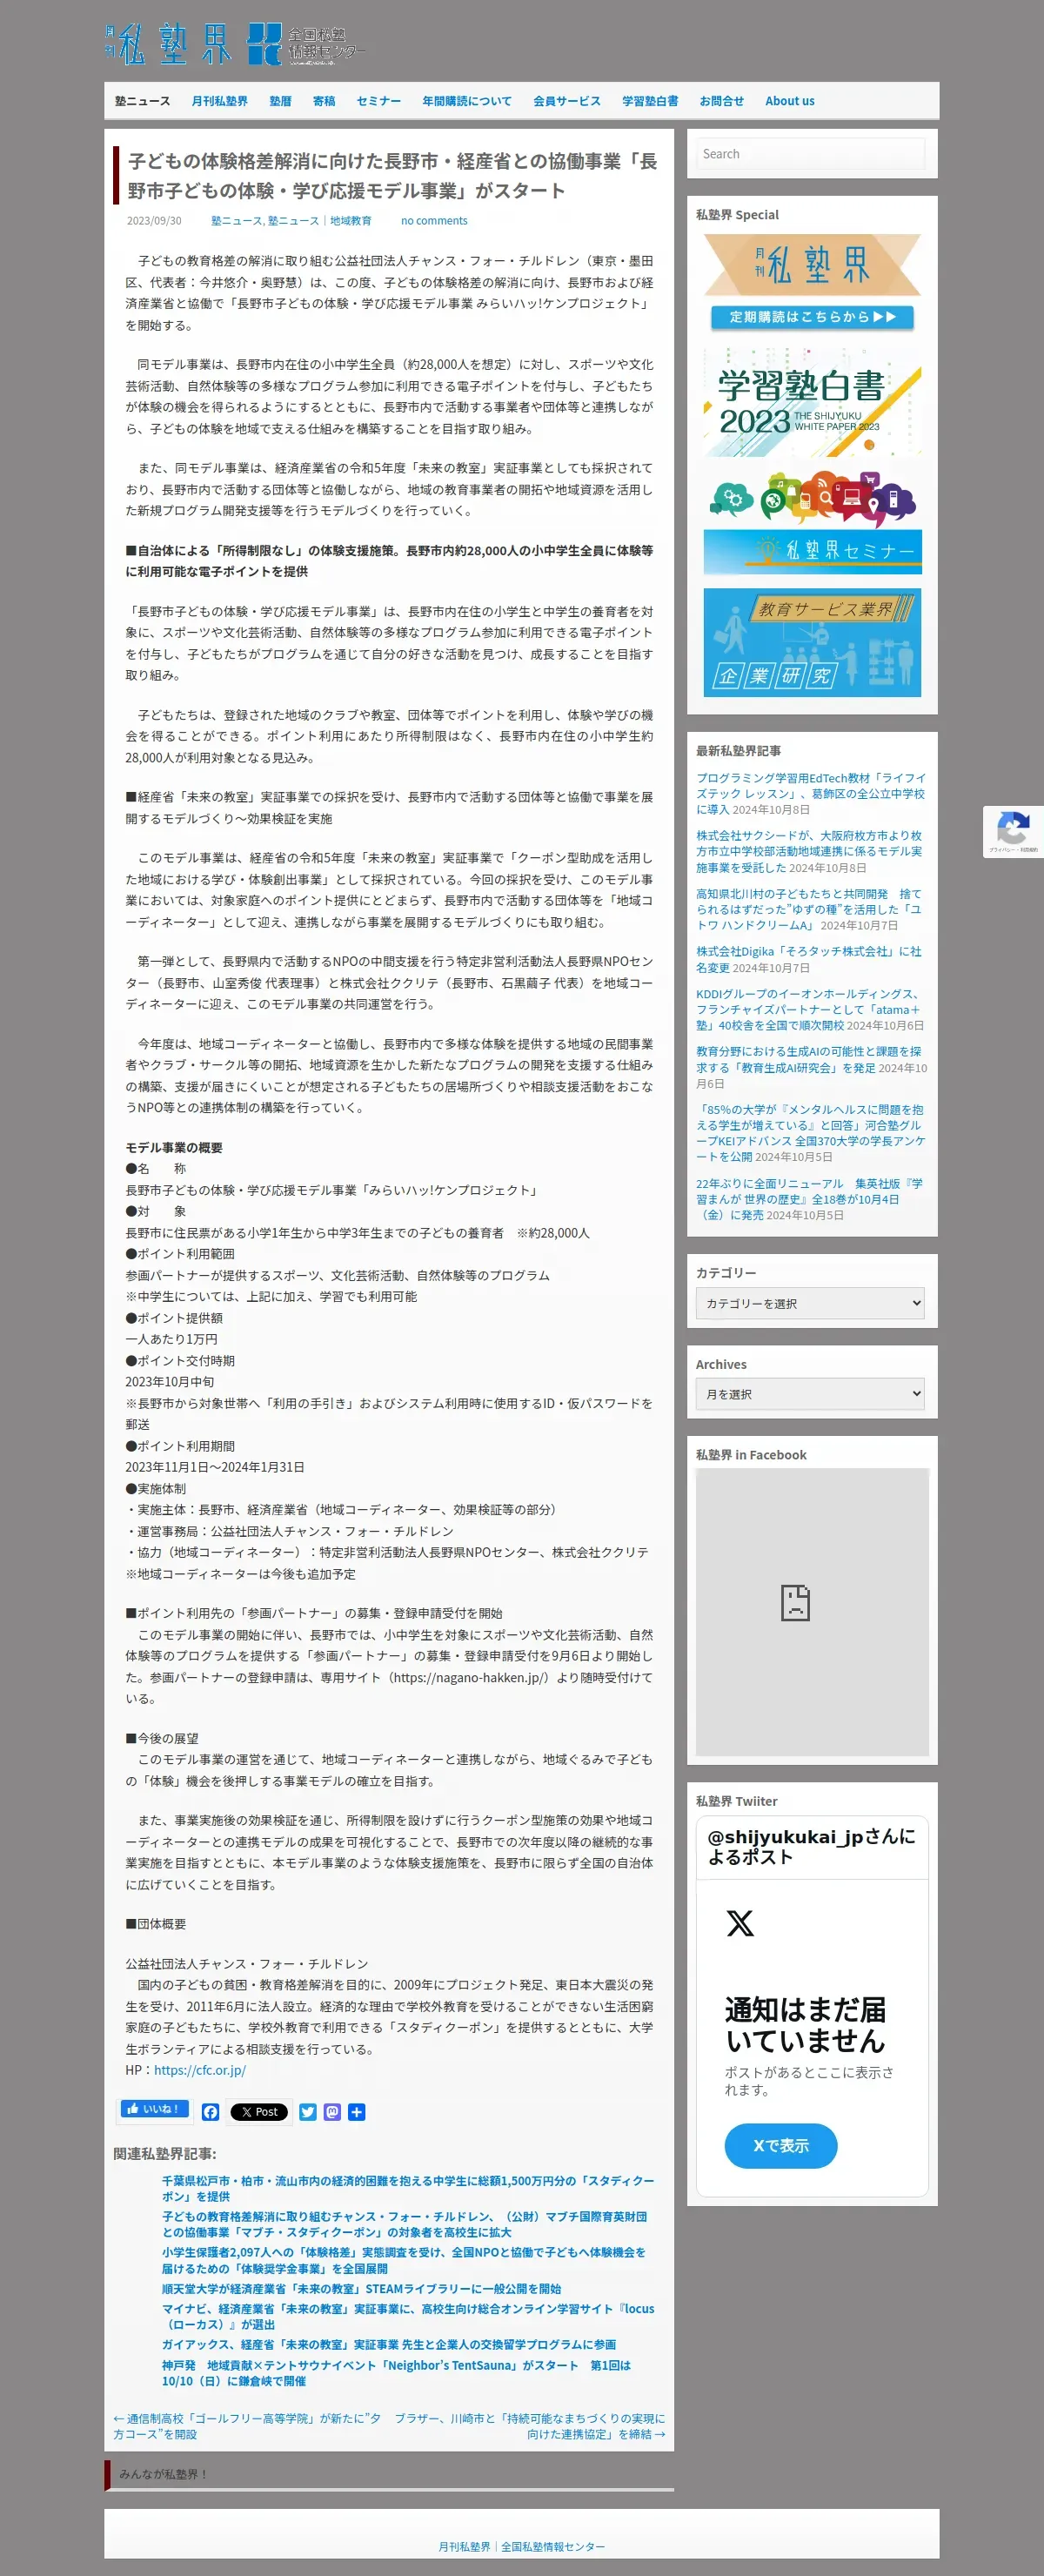1044x2576 pixels.
Task: Open the 河合塾グループ KEIアドバンス article link
Action: [x=811, y=1133]
